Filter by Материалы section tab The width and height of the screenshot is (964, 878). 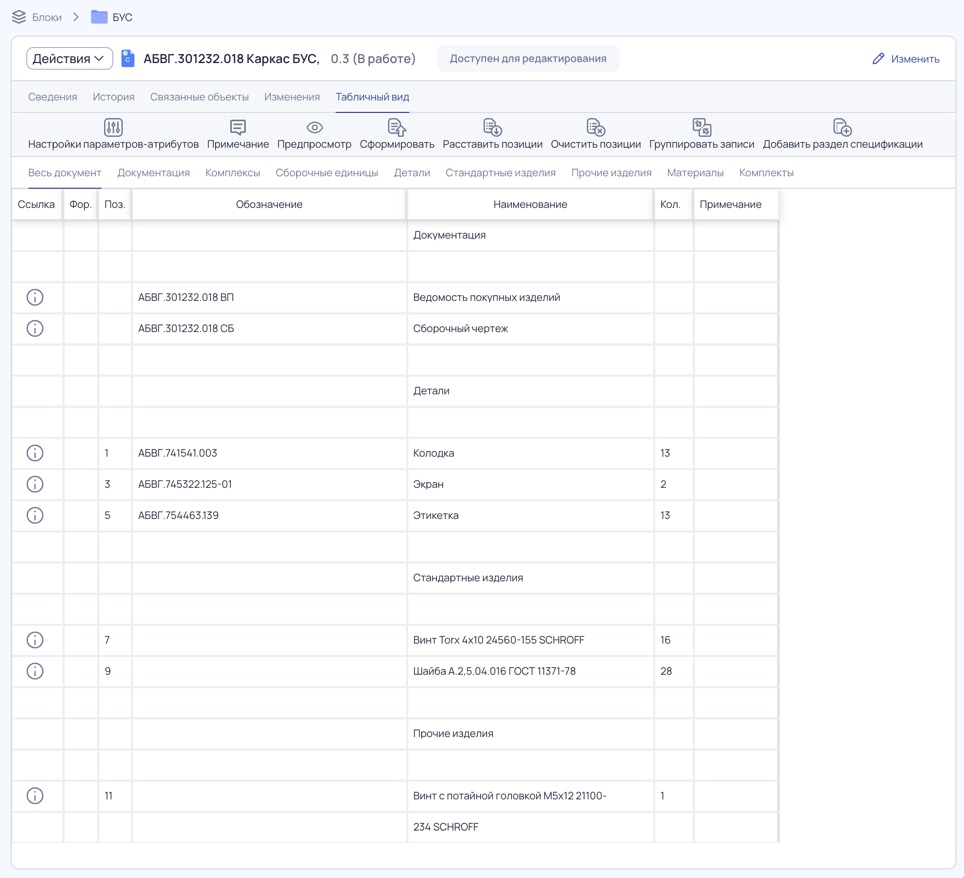click(x=695, y=173)
